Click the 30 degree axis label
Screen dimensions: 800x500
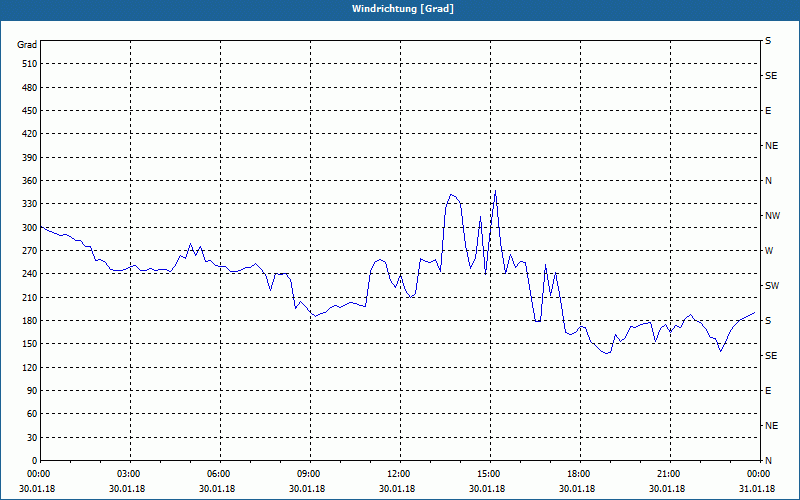click(32, 438)
